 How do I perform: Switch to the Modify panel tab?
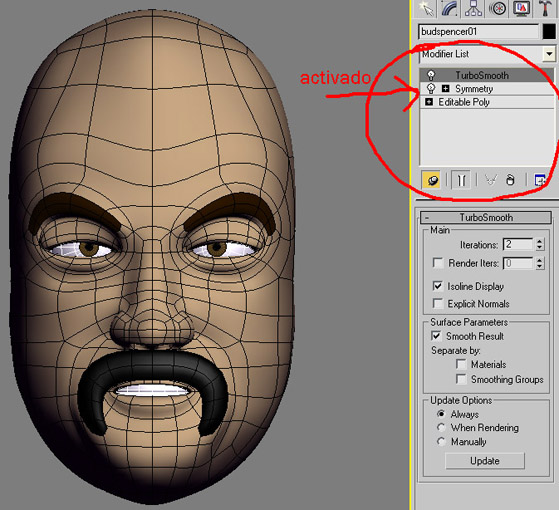point(450,9)
